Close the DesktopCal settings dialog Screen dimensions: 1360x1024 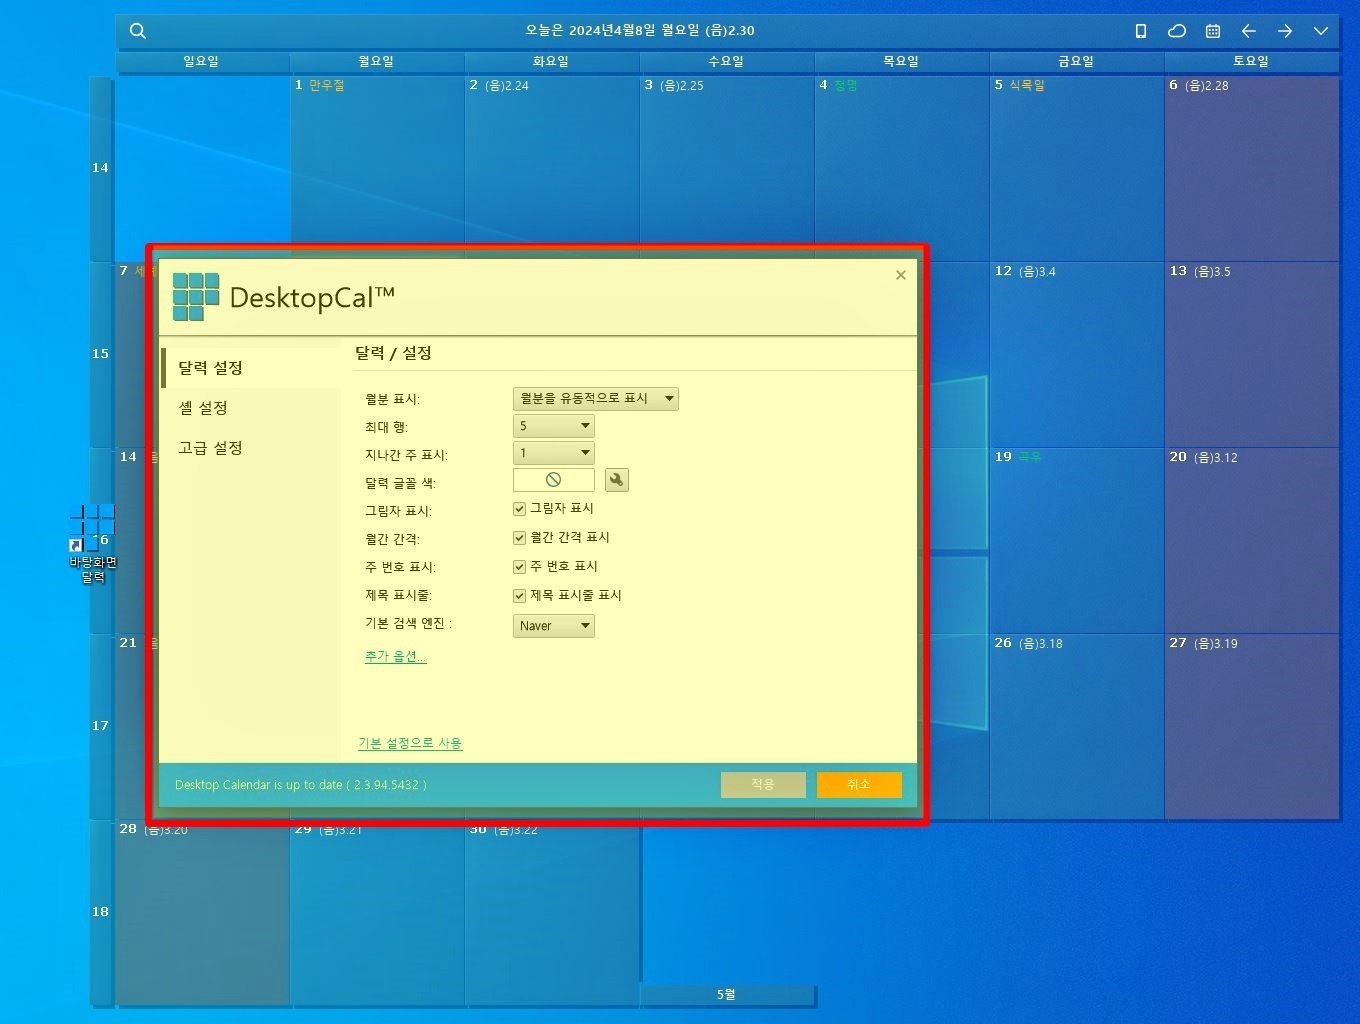901,275
